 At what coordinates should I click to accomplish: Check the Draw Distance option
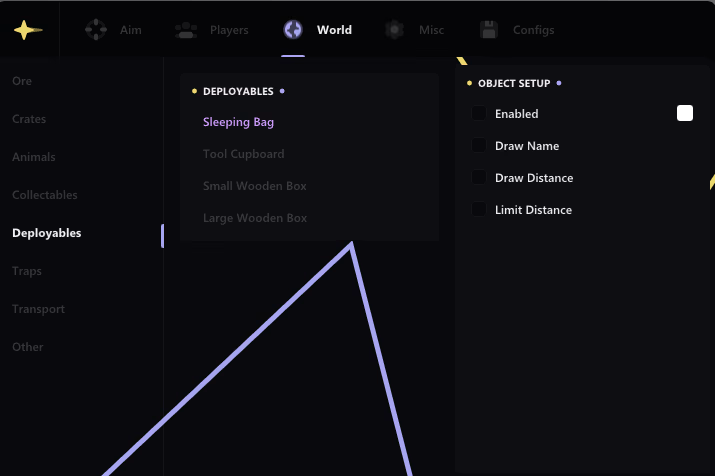[478, 177]
